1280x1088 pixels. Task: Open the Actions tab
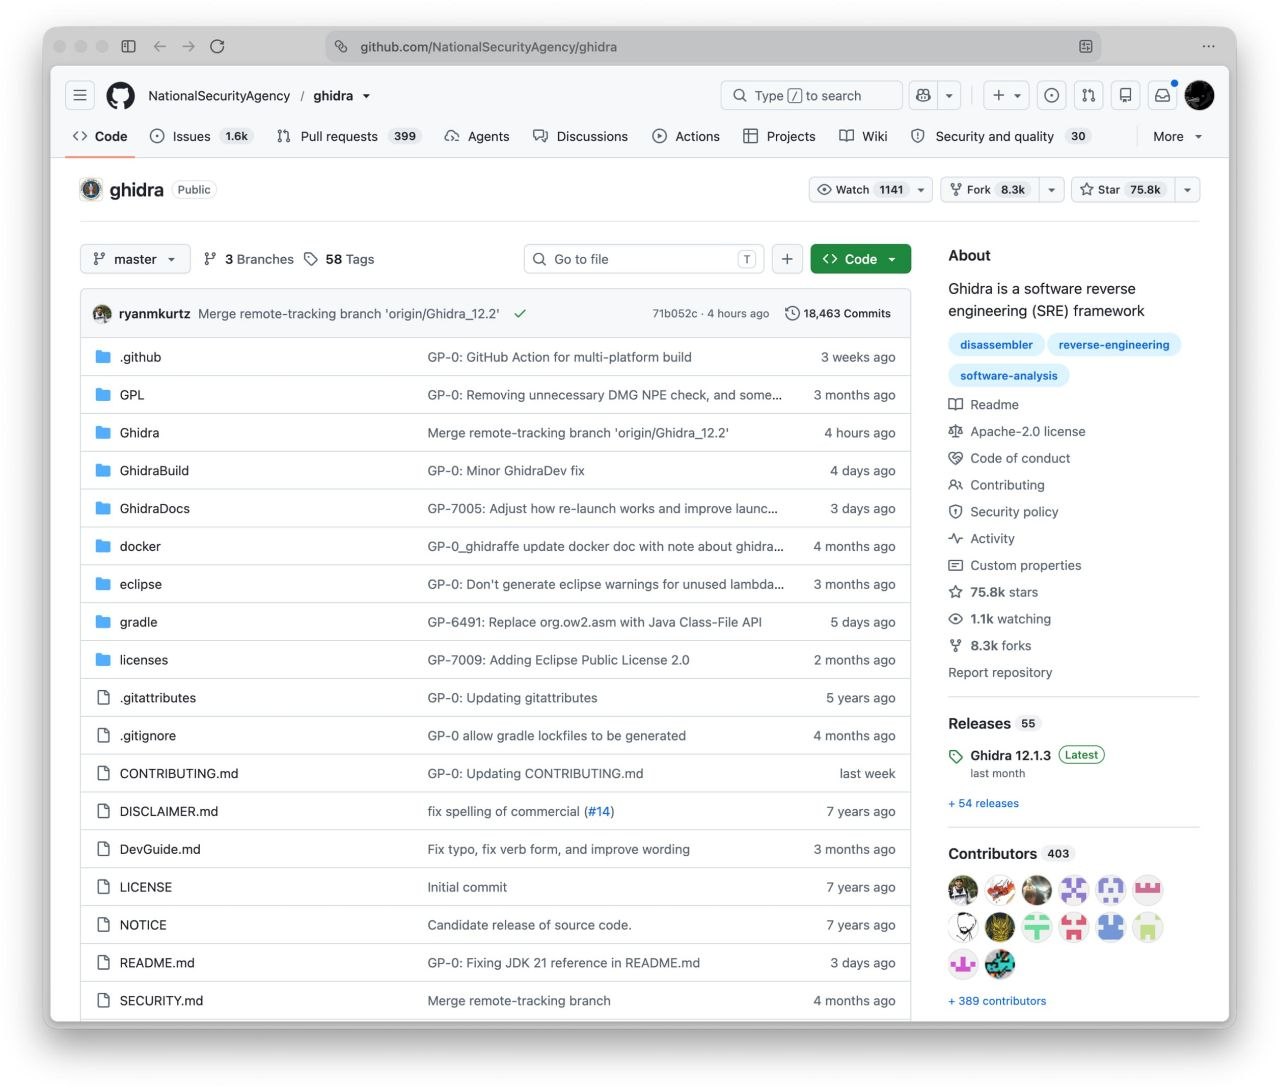click(686, 137)
